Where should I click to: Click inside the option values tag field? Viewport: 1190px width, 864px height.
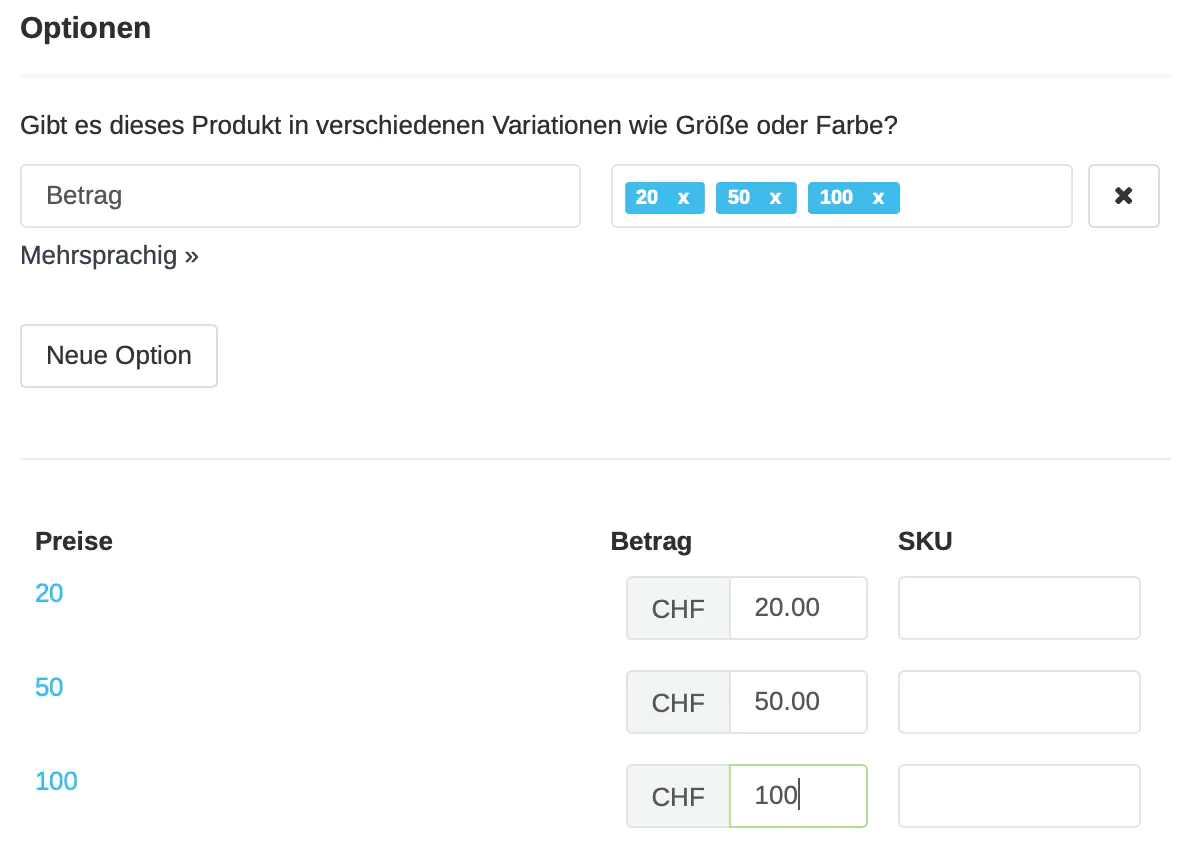point(985,196)
